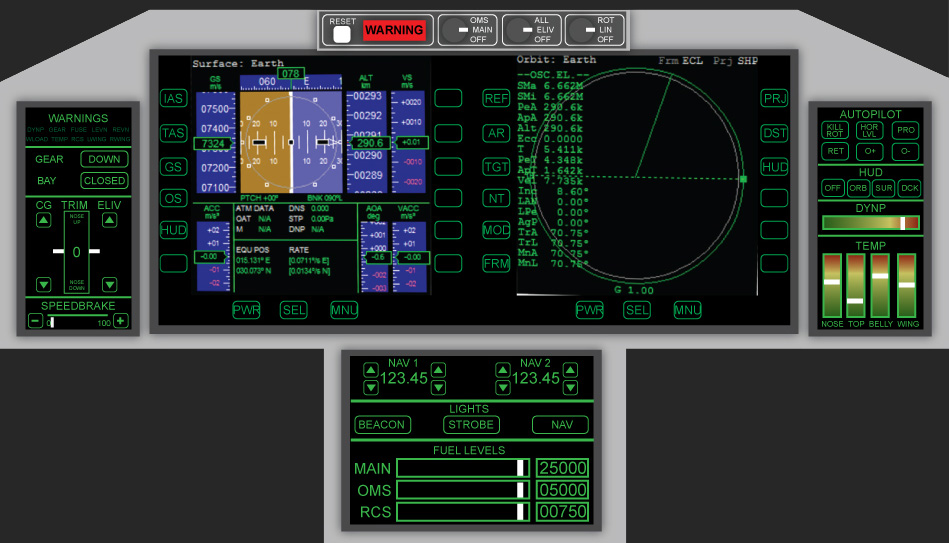Decrease speedbrake with minus button
The height and width of the screenshot is (543, 949).
[x=36, y=321]
